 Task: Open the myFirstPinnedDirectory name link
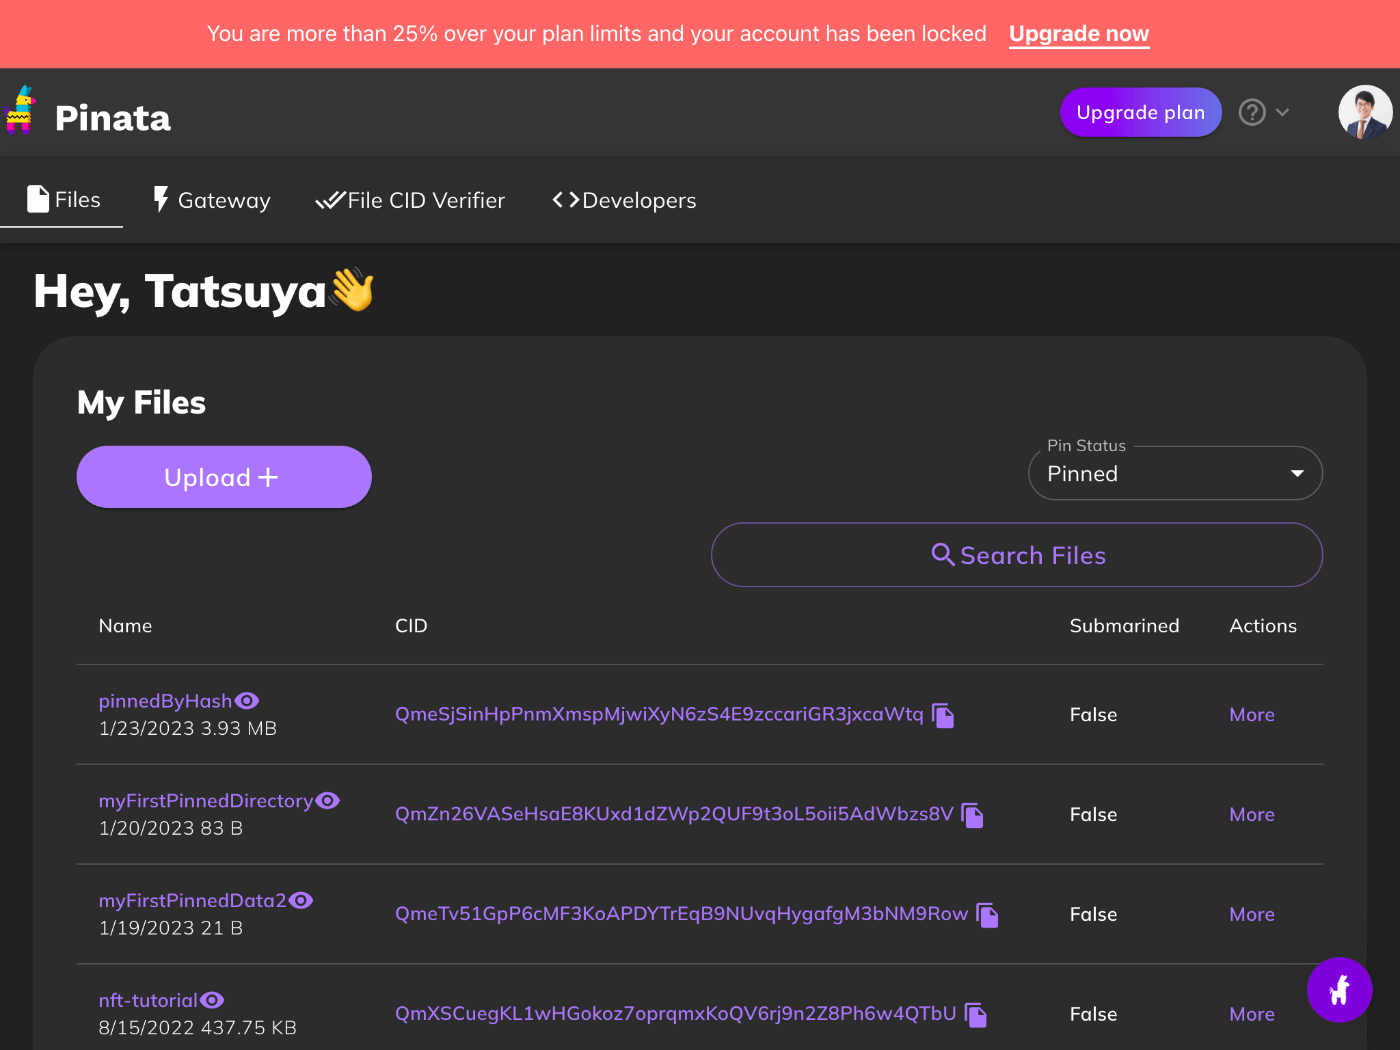click(x=206, y=801)
